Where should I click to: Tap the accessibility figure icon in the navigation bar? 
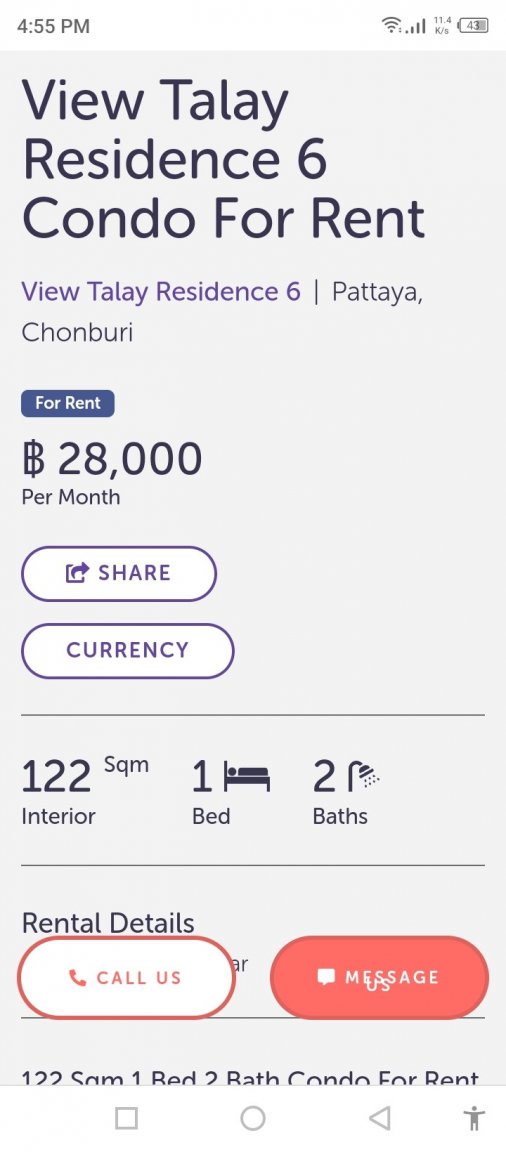coord(474,1118)
